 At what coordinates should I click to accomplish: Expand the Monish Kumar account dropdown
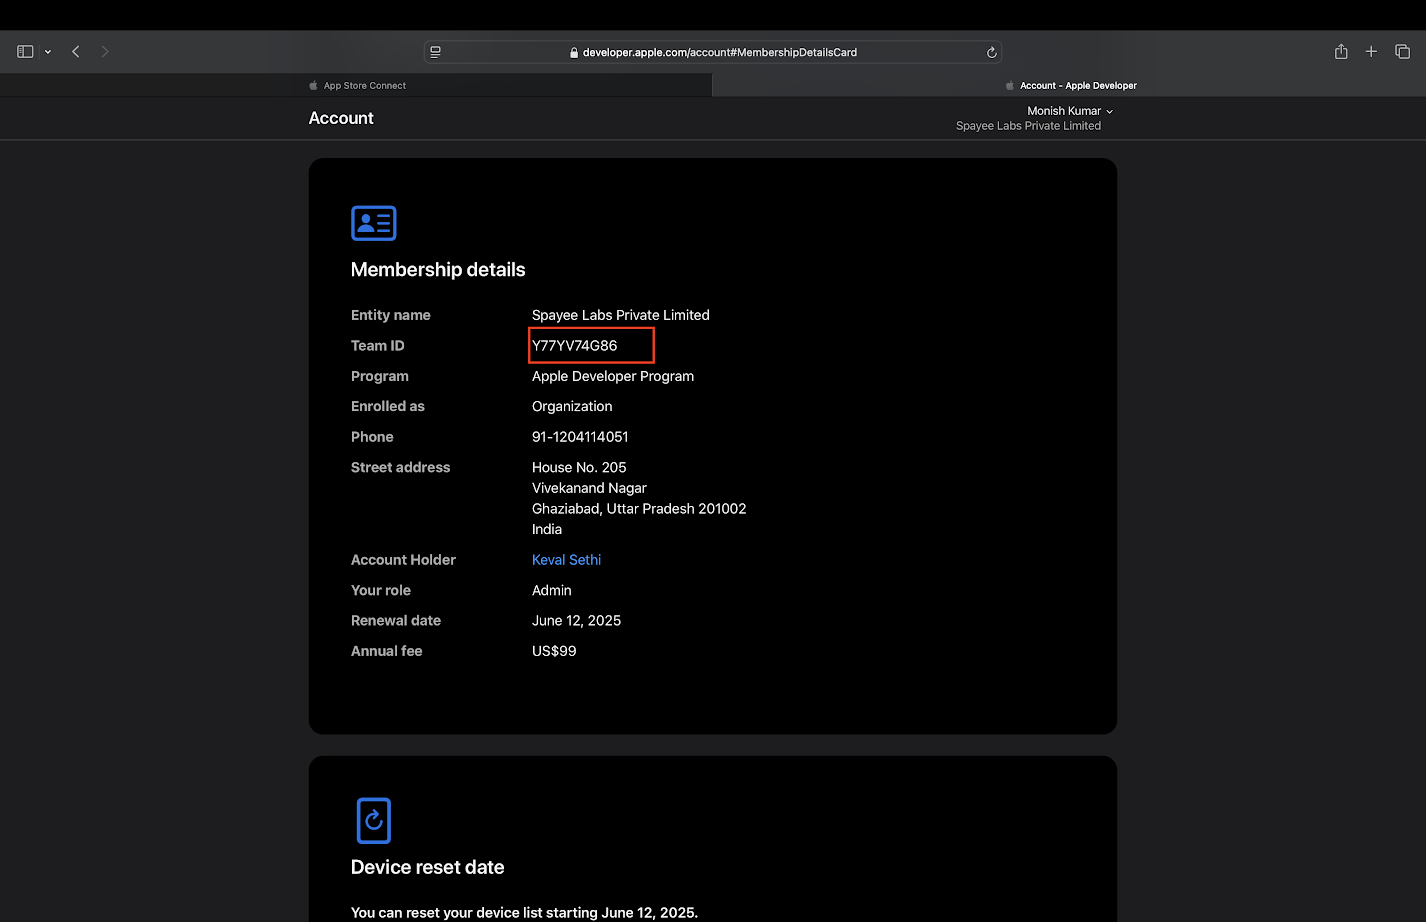pyautogui.click(x=1069, y=111)
